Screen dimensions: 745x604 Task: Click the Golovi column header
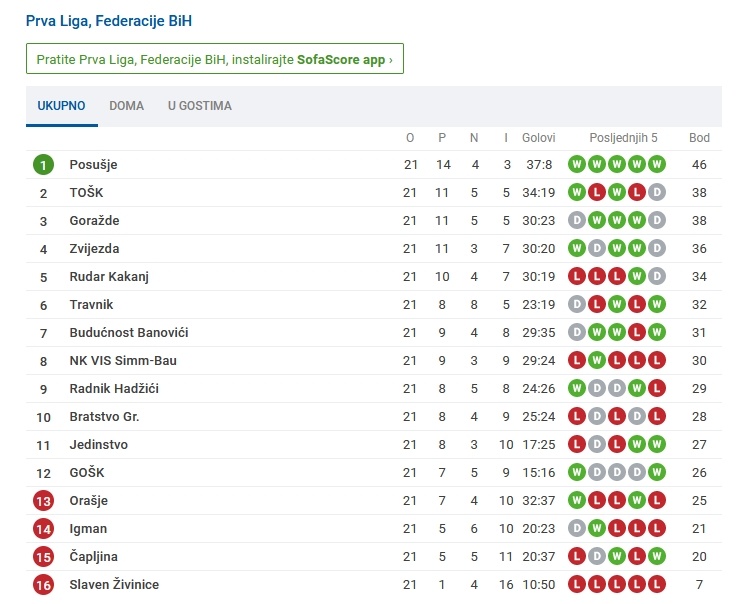[539, 138]
